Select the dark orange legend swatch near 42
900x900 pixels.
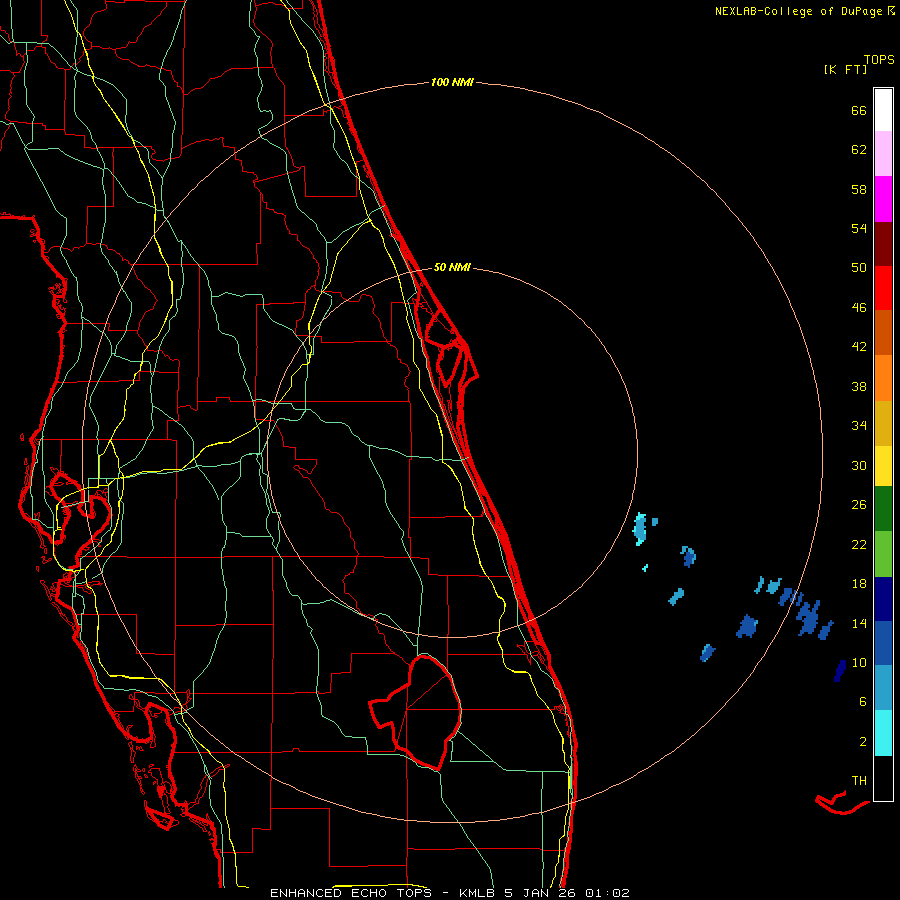[883, 333]
